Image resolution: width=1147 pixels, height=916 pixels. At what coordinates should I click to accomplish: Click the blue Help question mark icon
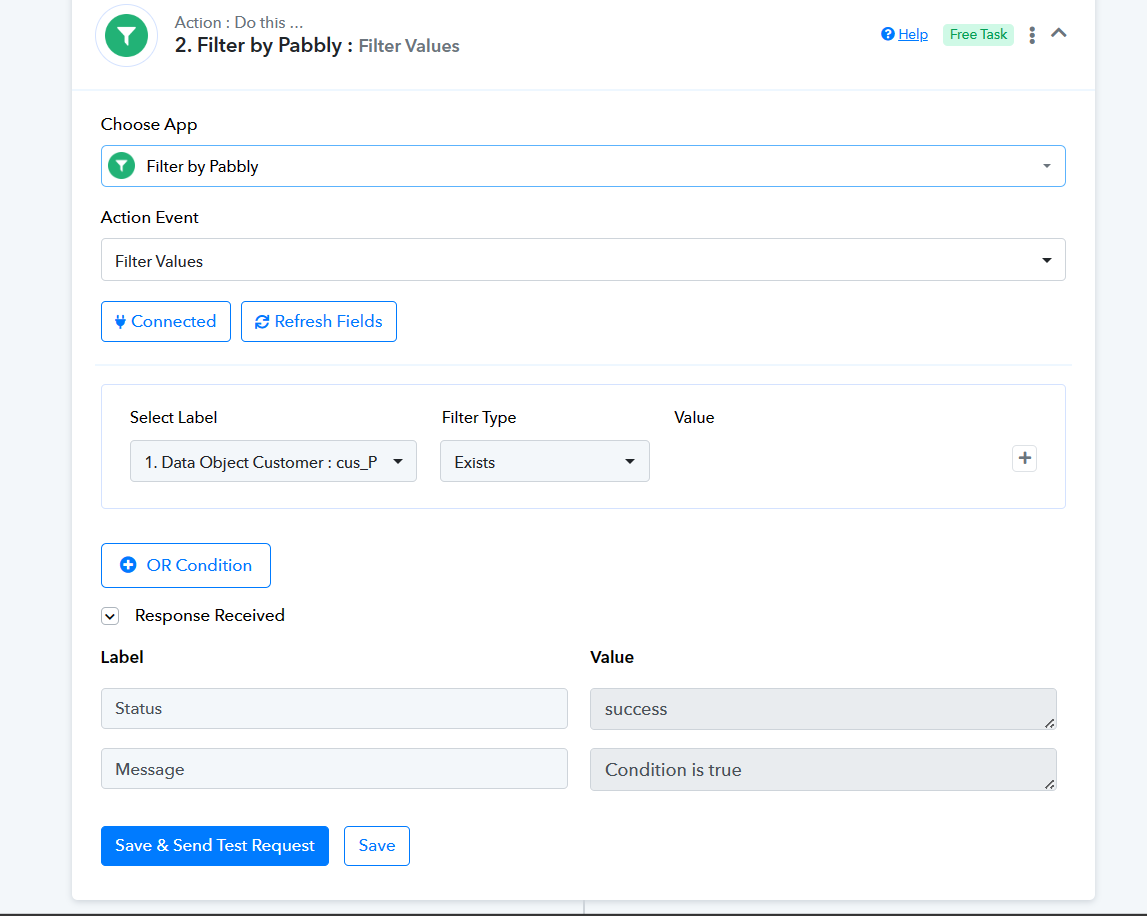(x=887, y=34)
